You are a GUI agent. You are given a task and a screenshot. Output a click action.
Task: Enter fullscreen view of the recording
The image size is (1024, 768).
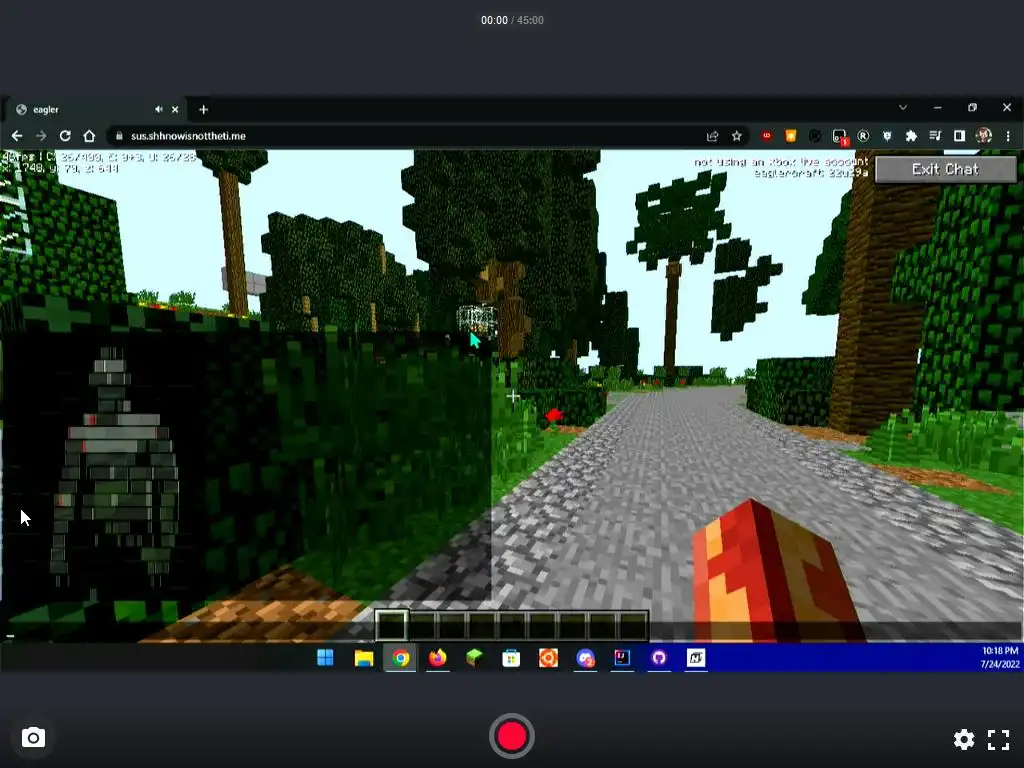pos(998,739)
